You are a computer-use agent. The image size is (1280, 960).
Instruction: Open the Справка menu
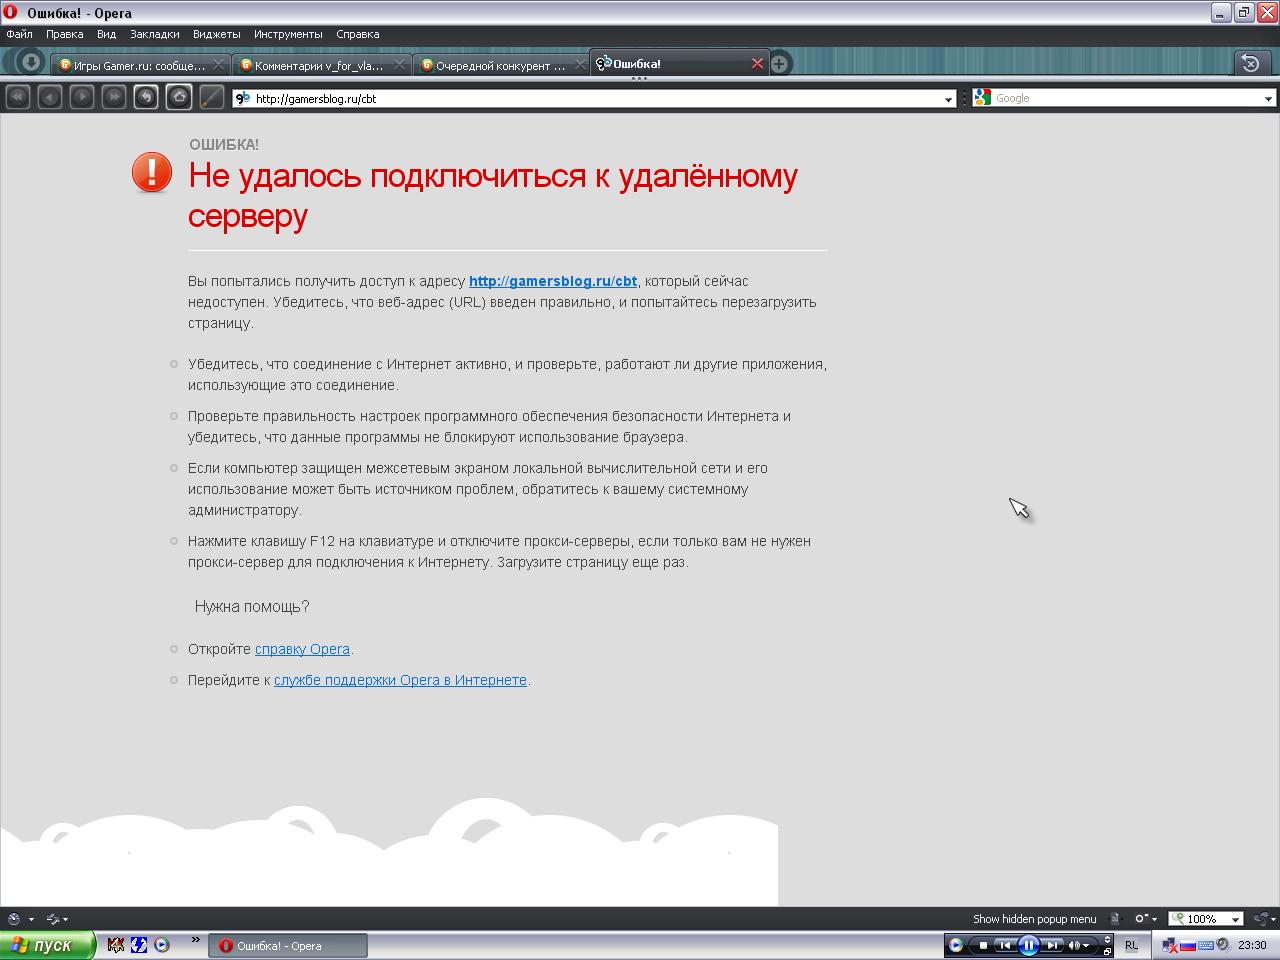[x=357, y=34]
